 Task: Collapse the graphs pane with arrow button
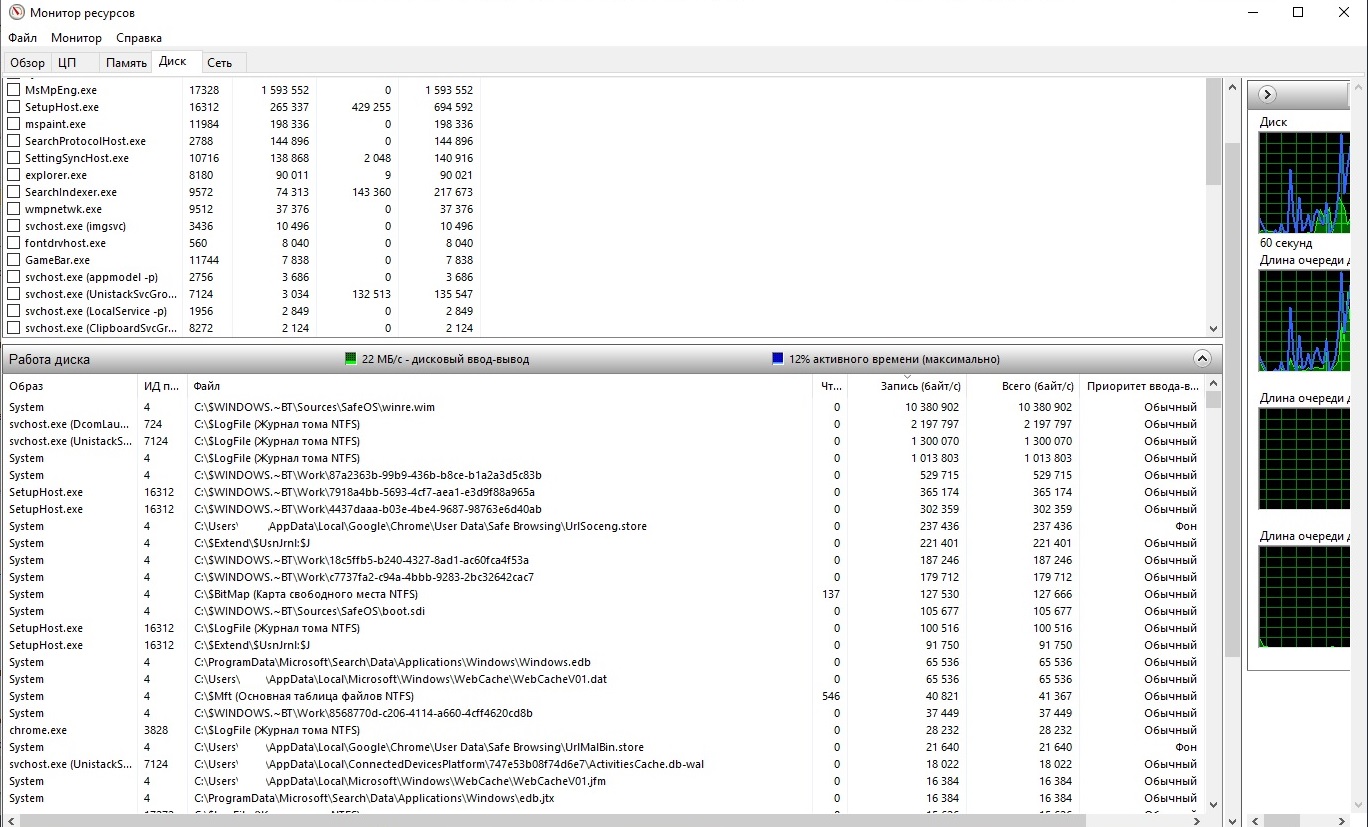pos(1267,95)
